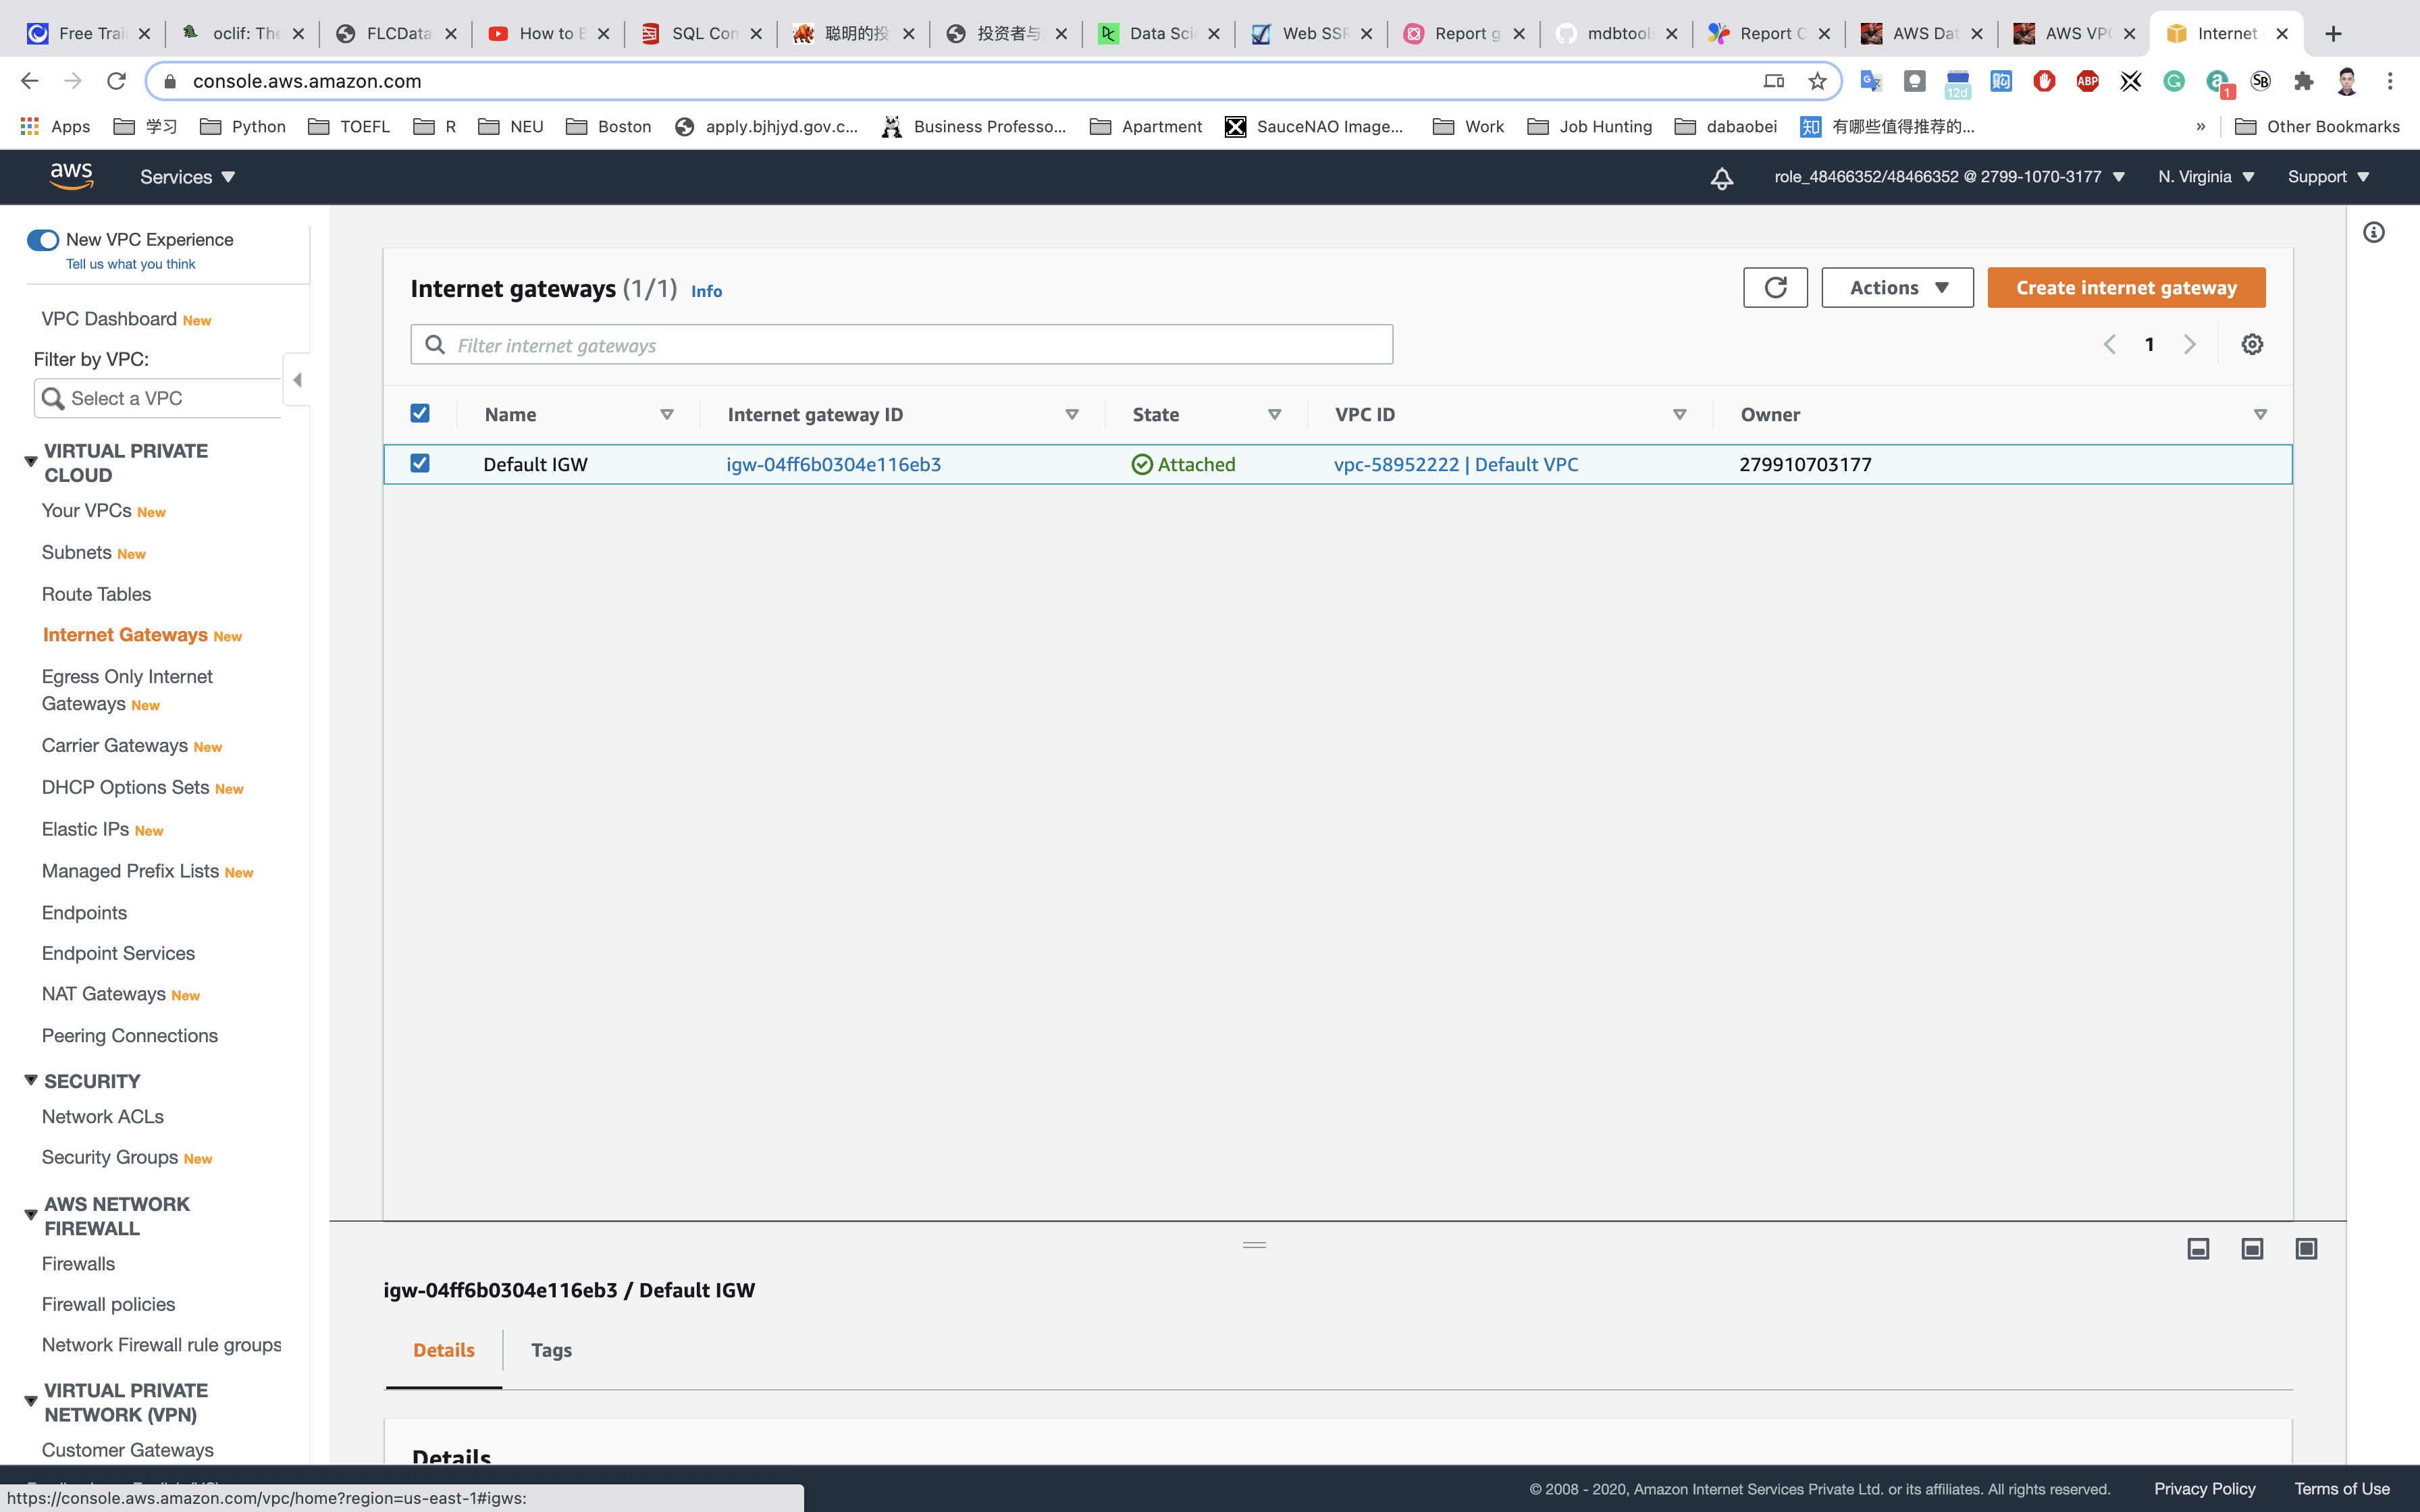Click the AWS notifications bell icon
The width and height of the screenshot is (2420, 1512).
1721,178
